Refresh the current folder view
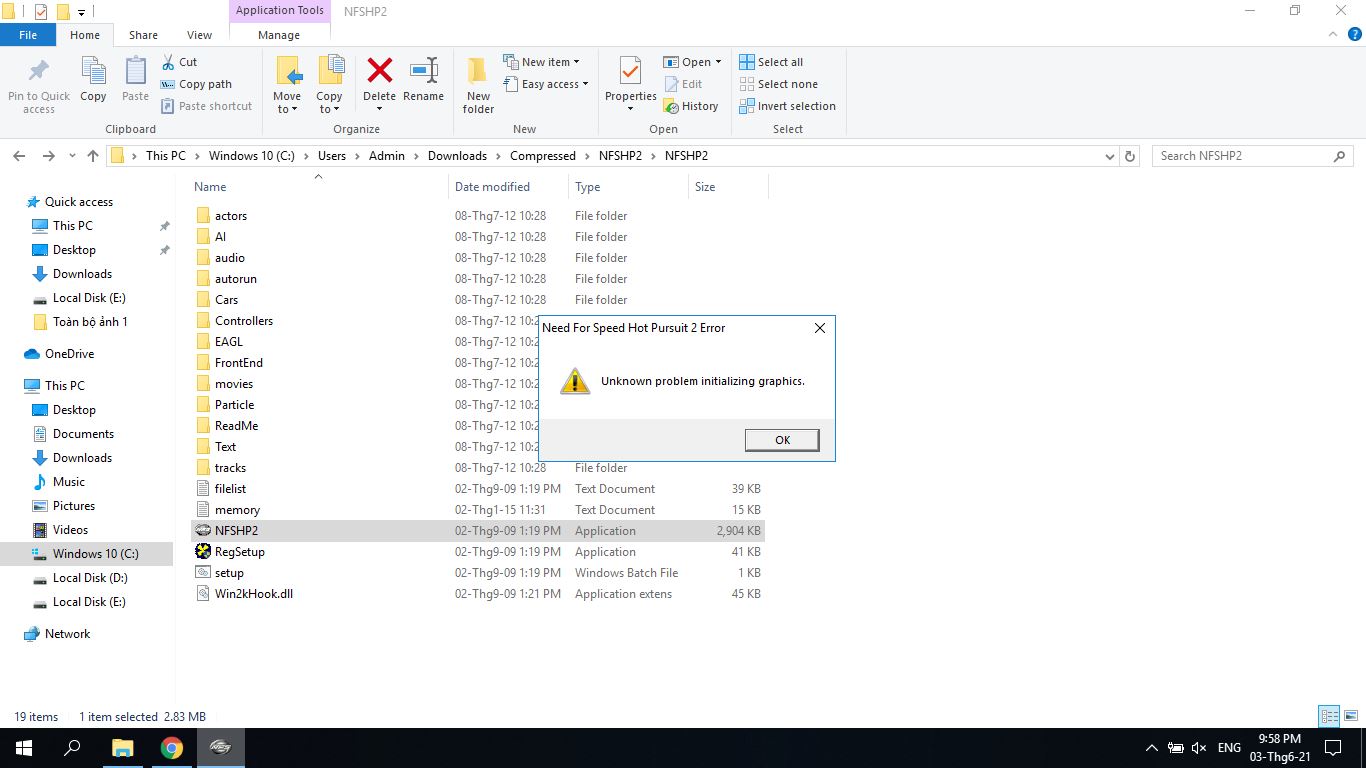This screenshot has height=768, width=1366. (1130, 156)
